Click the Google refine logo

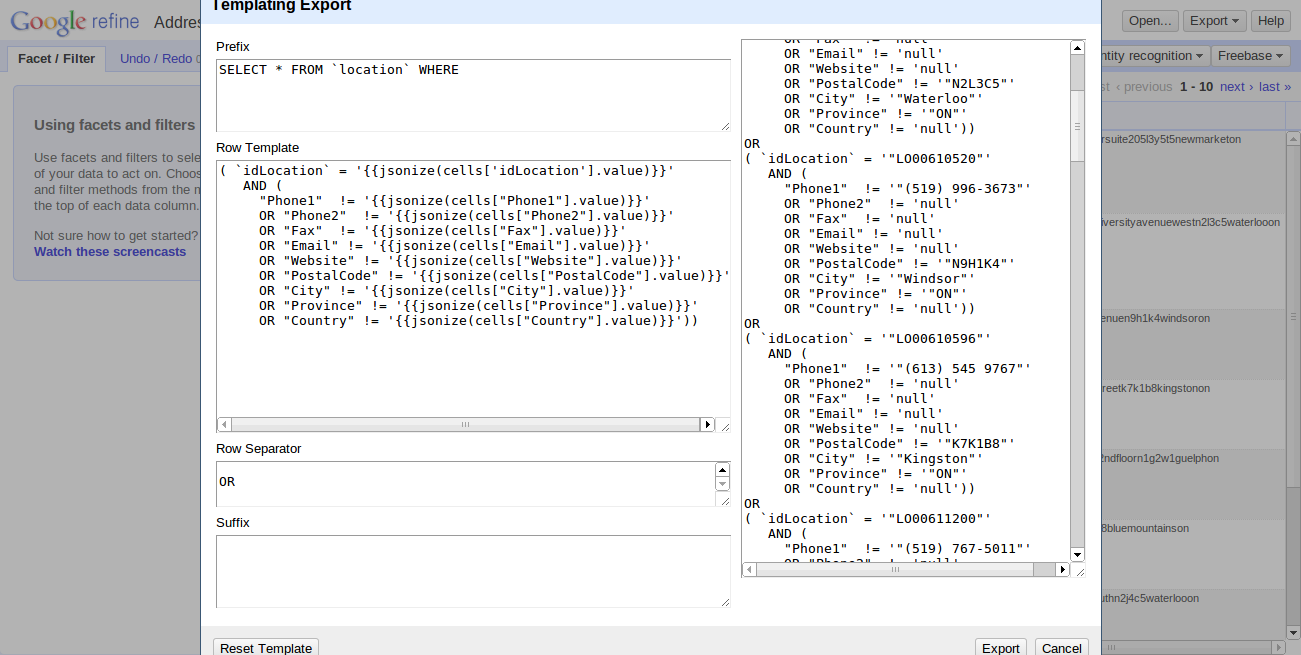point(75,21)
